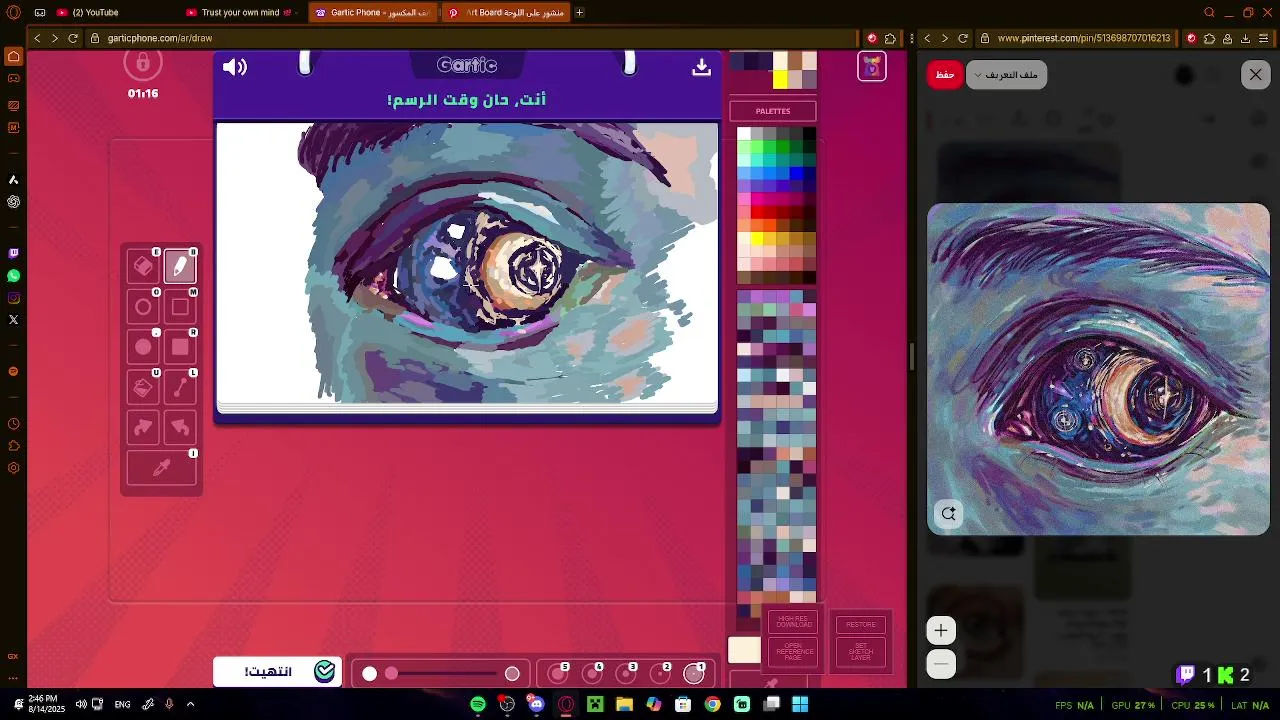Viewport: 1280px width, 720px height.
Task: Select the Line tool
Action: [180, 387]
